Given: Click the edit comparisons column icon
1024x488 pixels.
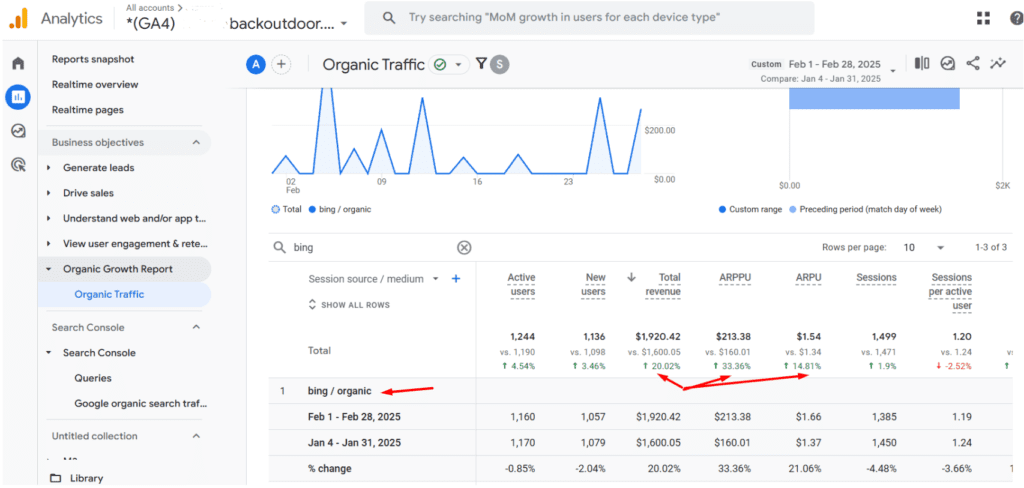Looking at the screenshot, I should click(x=922, y=64).
